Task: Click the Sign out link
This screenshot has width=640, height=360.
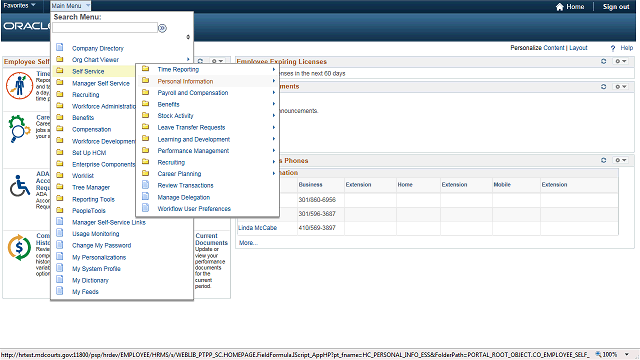Action: [x=616, y=7]
